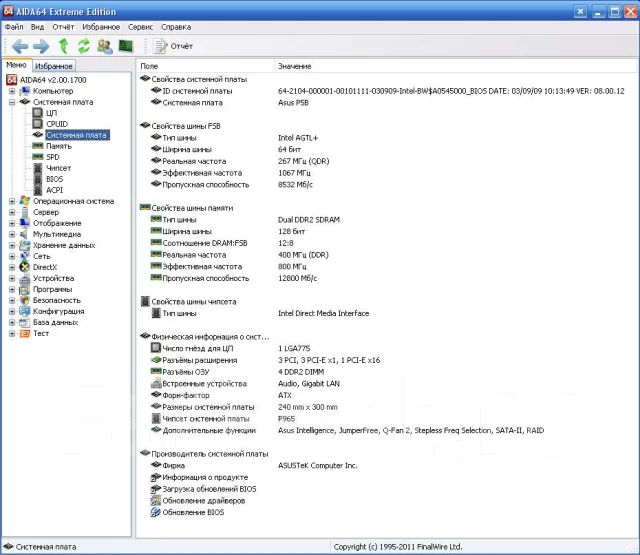Open Обновление драйверов link
This screenshot has width=640, height=555.
pyautogui.click(x=203, y=501)
